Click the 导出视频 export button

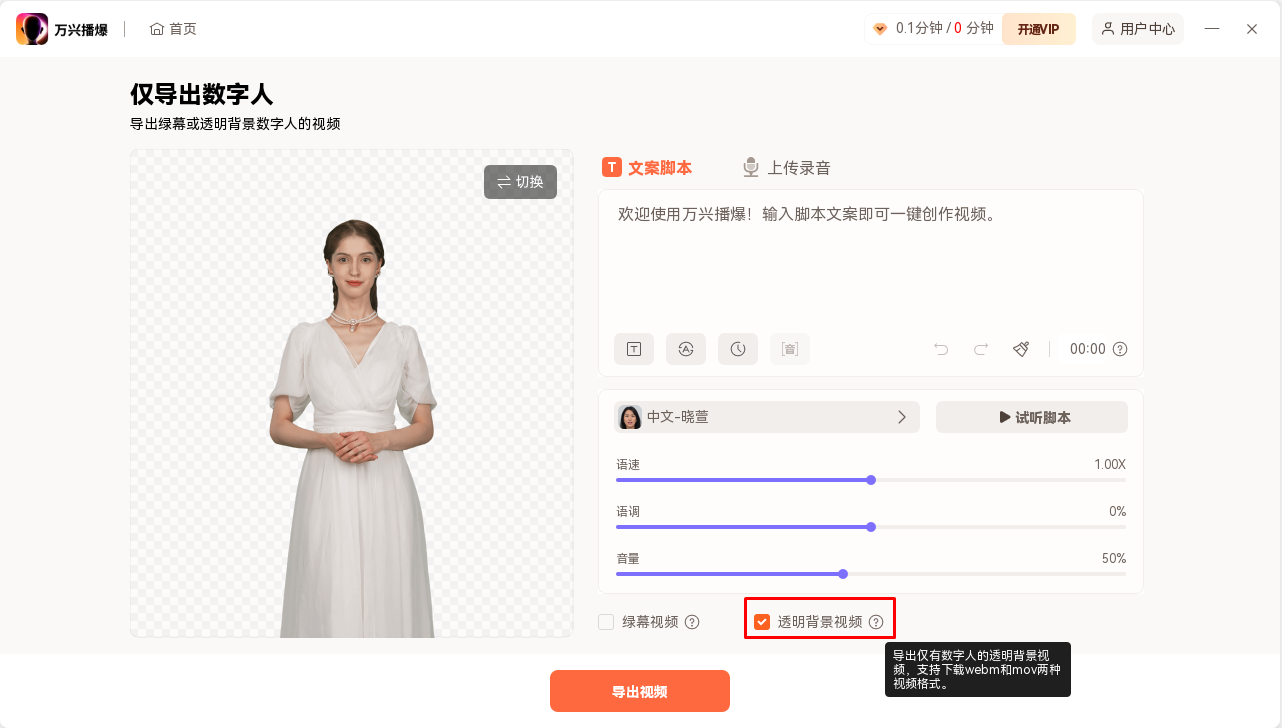[x=639, y=690]
